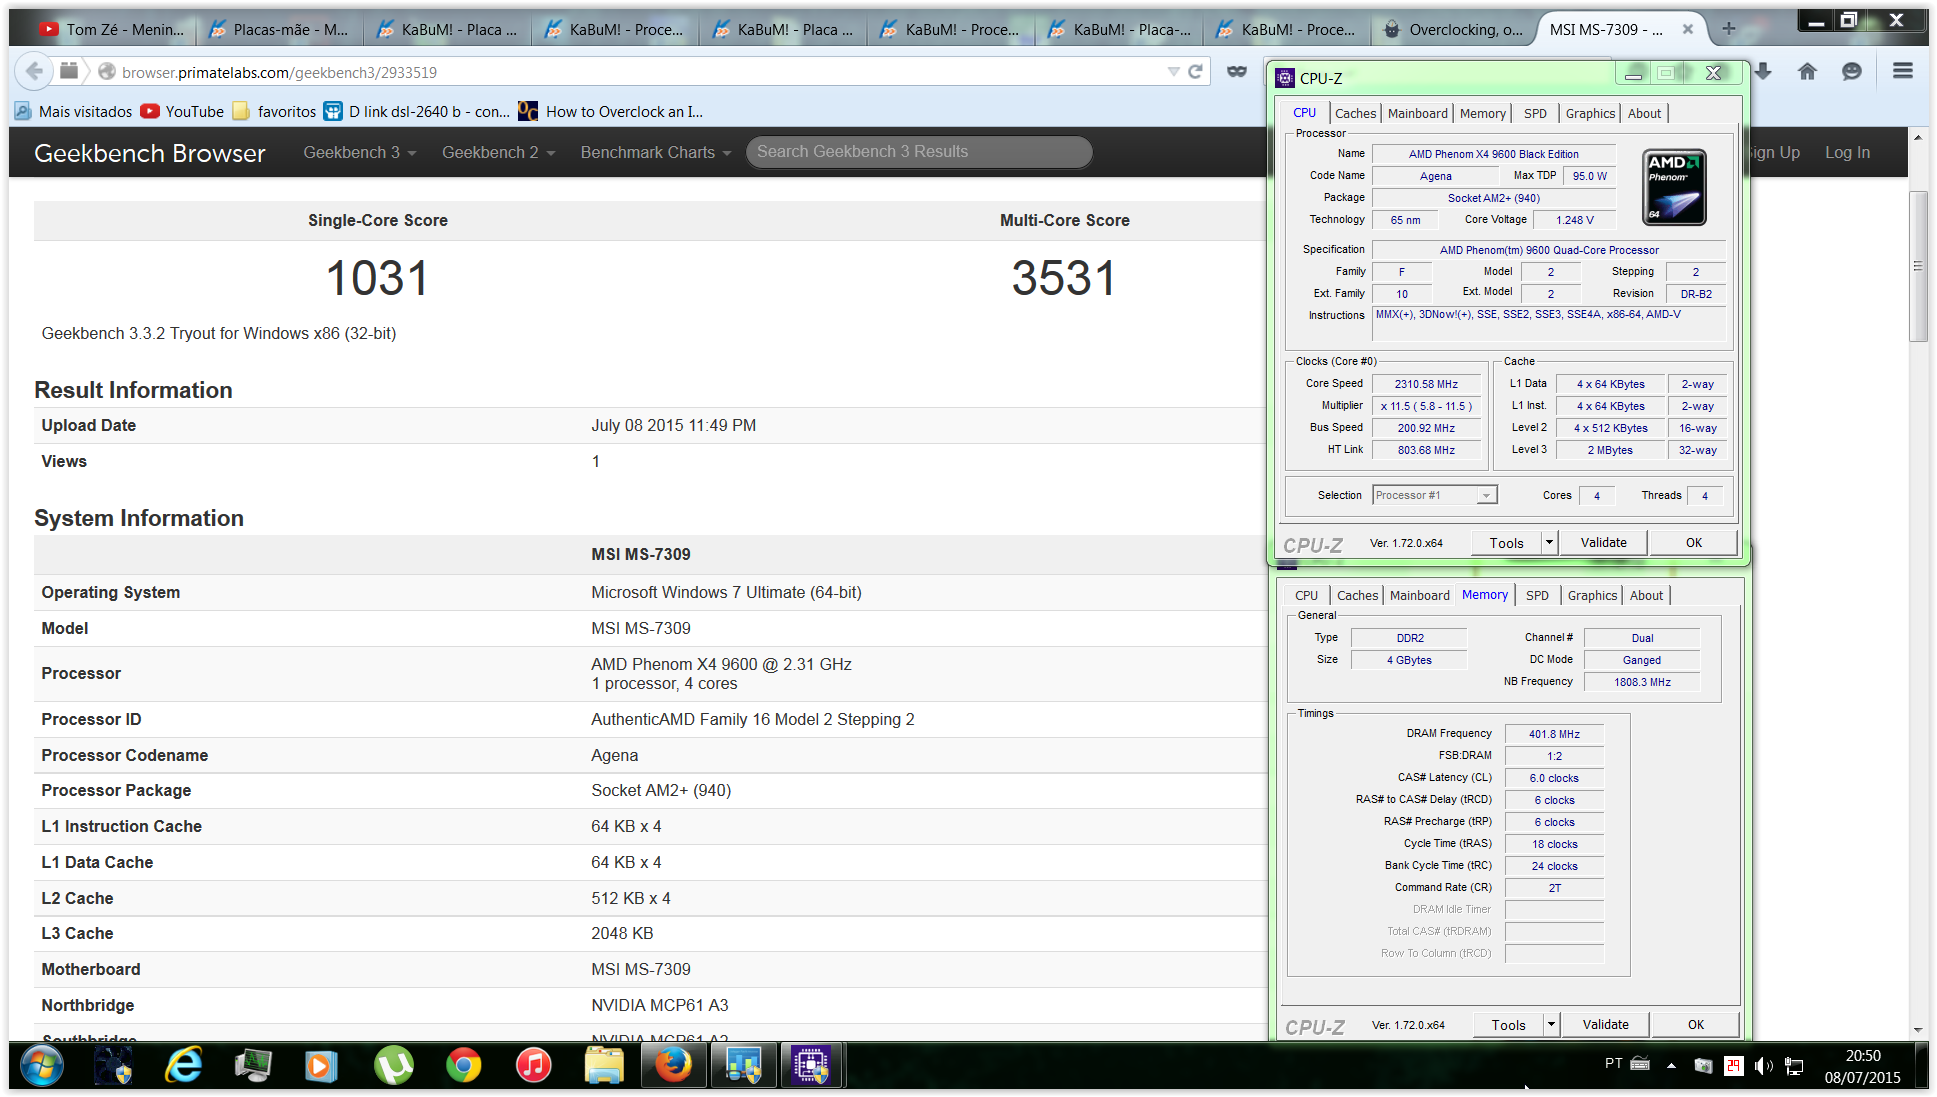Click the AMD Phenom logo in CPU-Z
Viewport: 1937px width, 1097px height.
pos(1674,187)
